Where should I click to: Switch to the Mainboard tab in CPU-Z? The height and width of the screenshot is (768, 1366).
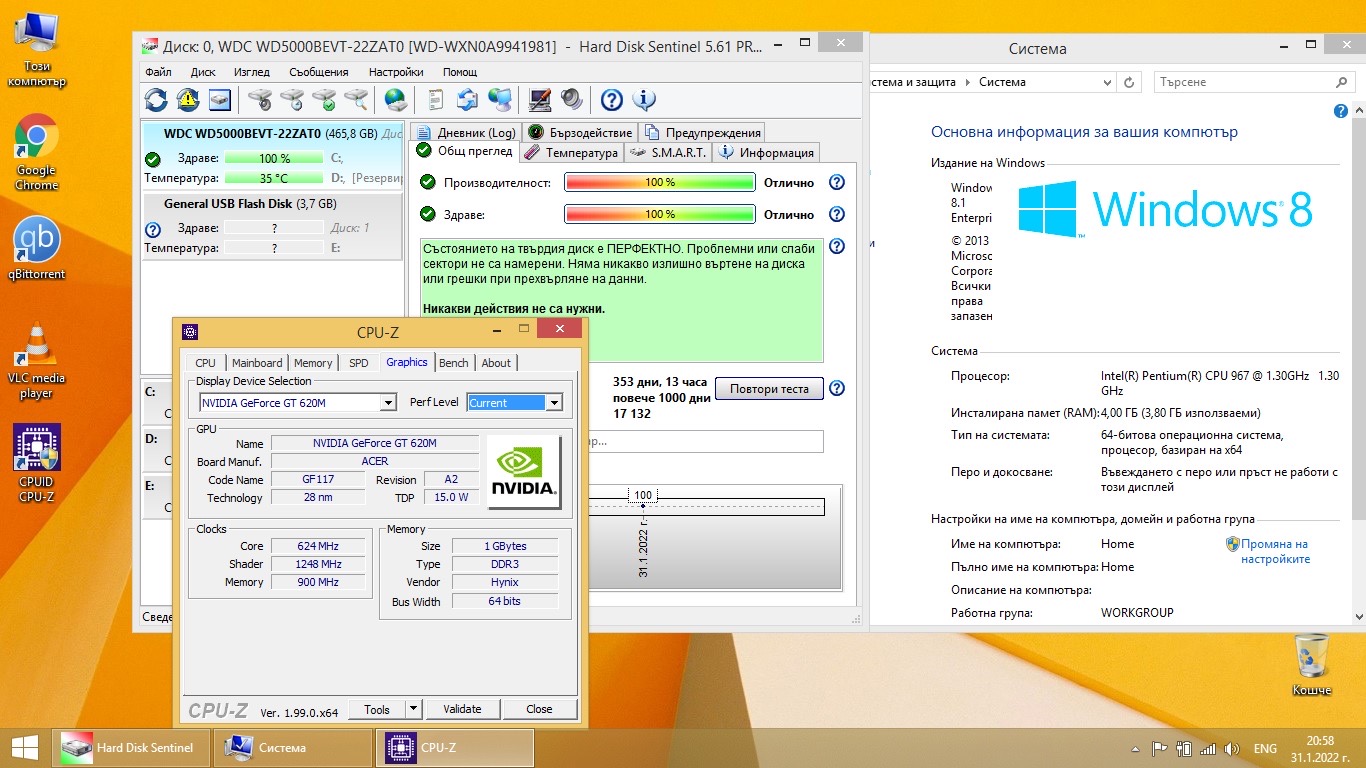(257, 363)
